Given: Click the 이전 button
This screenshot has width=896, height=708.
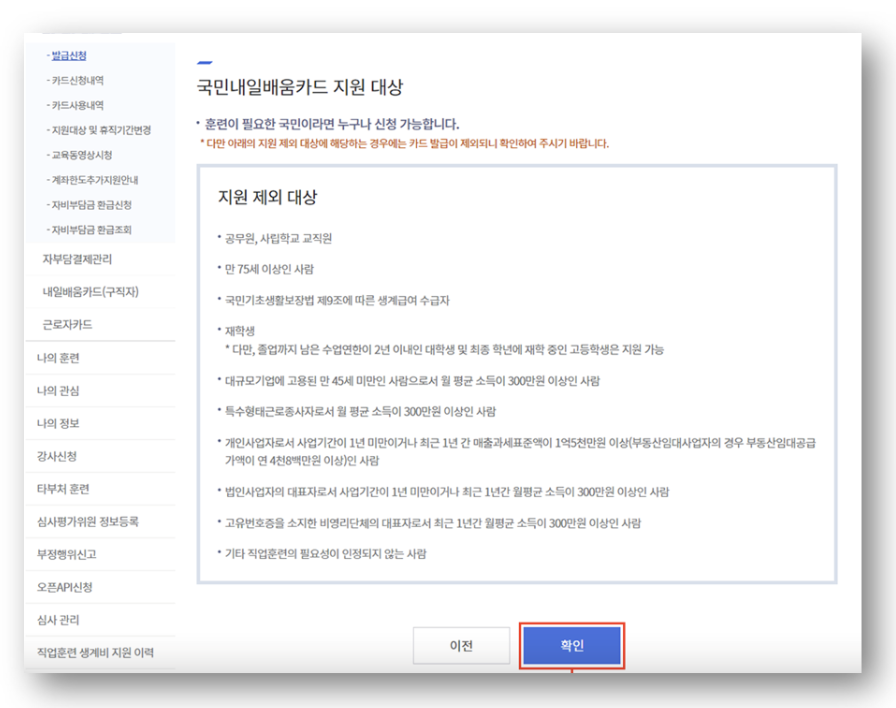Looking at the screenshot, I should coord(460,646).
